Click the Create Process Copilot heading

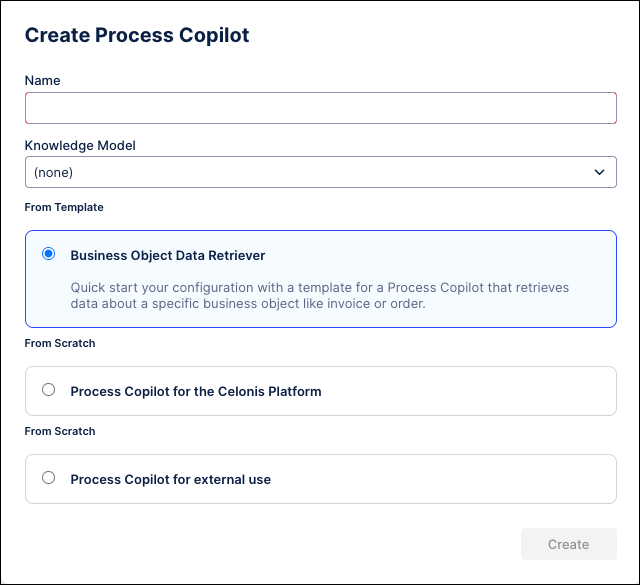(137, 35)
